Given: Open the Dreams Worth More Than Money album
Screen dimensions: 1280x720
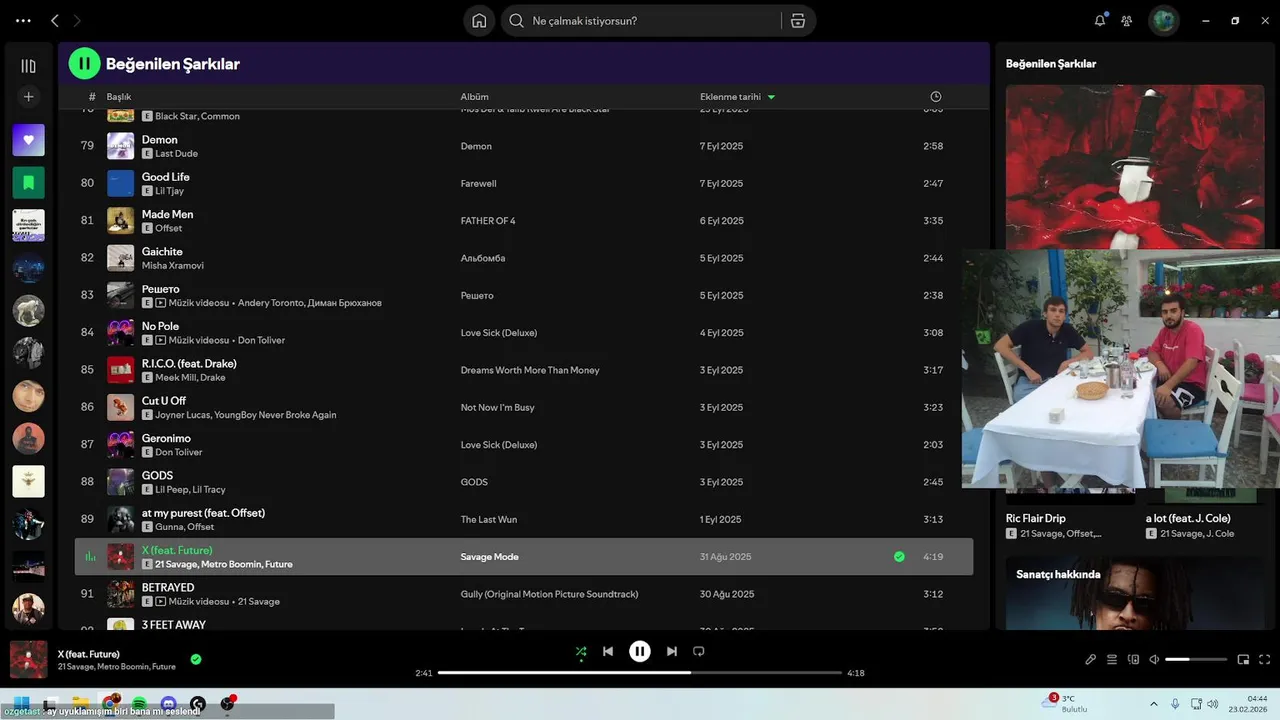Looking at the screenshot, I should 530,370.
